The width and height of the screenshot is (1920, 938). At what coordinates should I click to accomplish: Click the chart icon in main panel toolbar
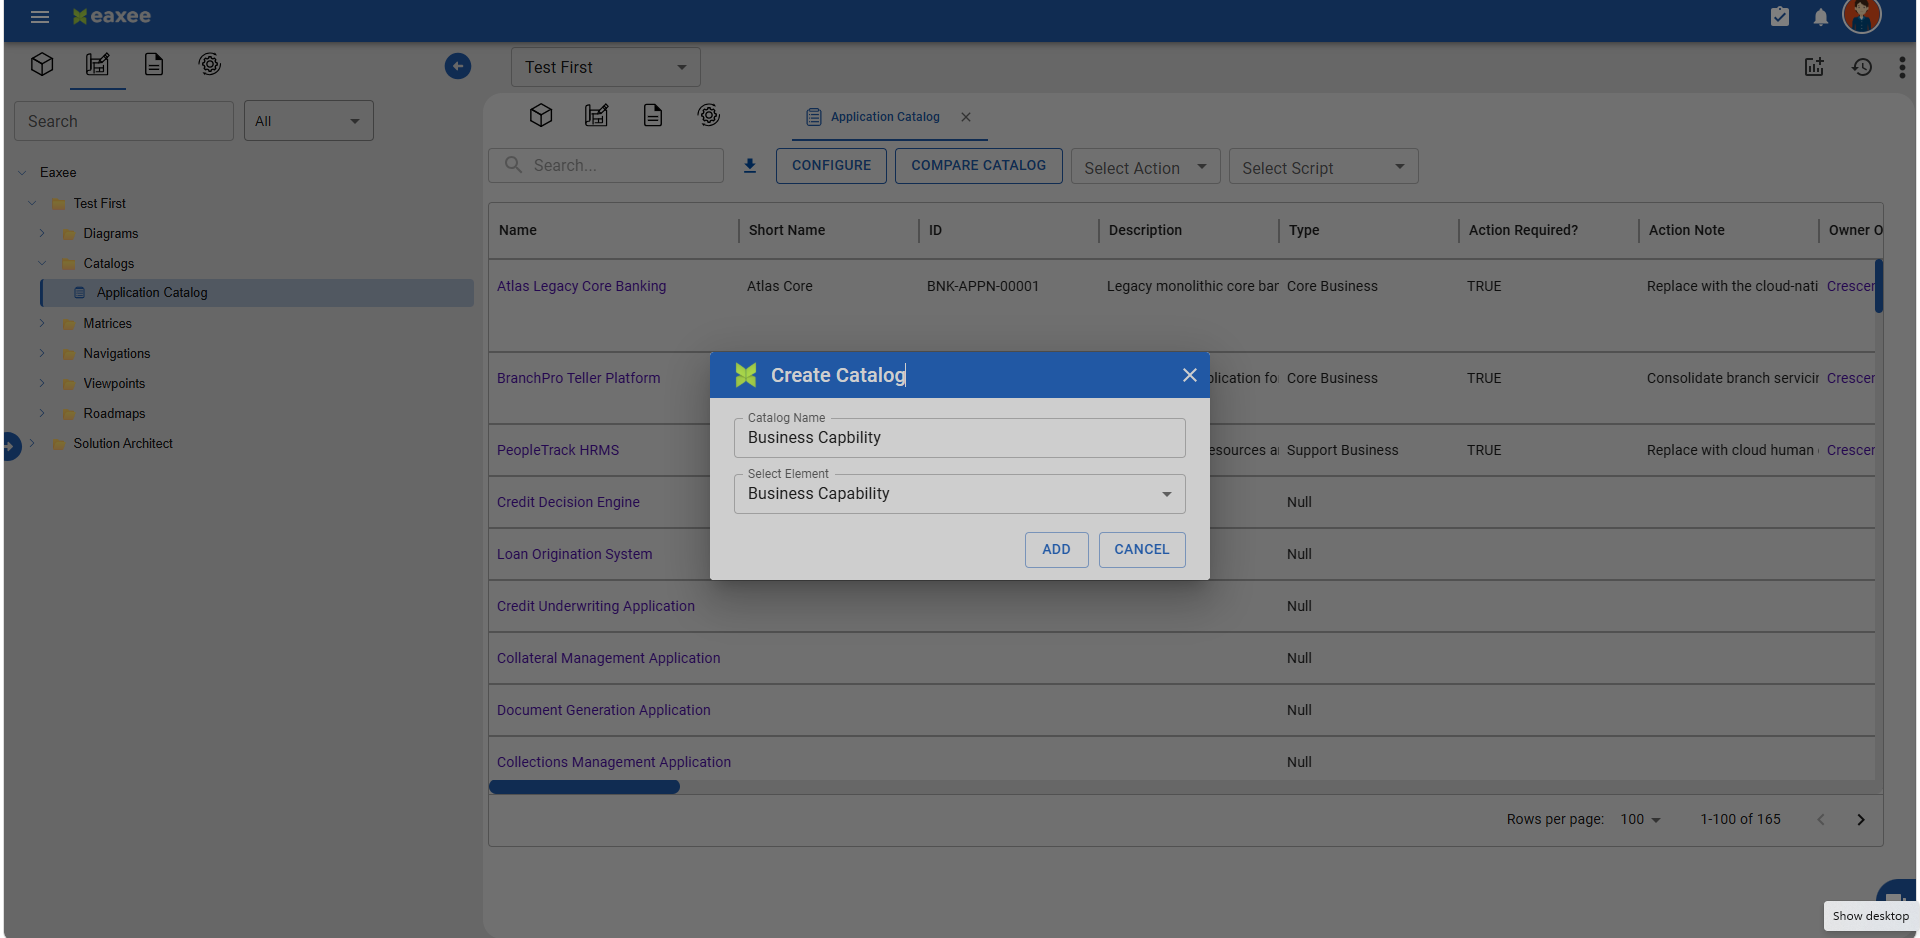click(x=597, y=115)
